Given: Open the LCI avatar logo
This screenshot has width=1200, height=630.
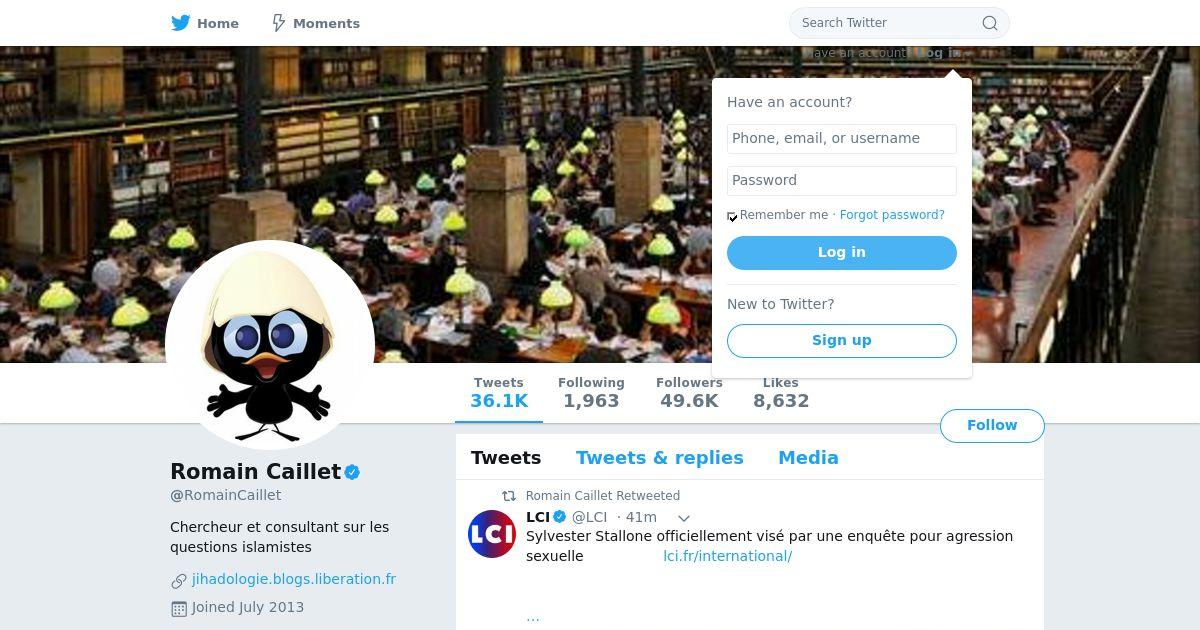Looking at the screenshot, I should [x=492, y=534].
